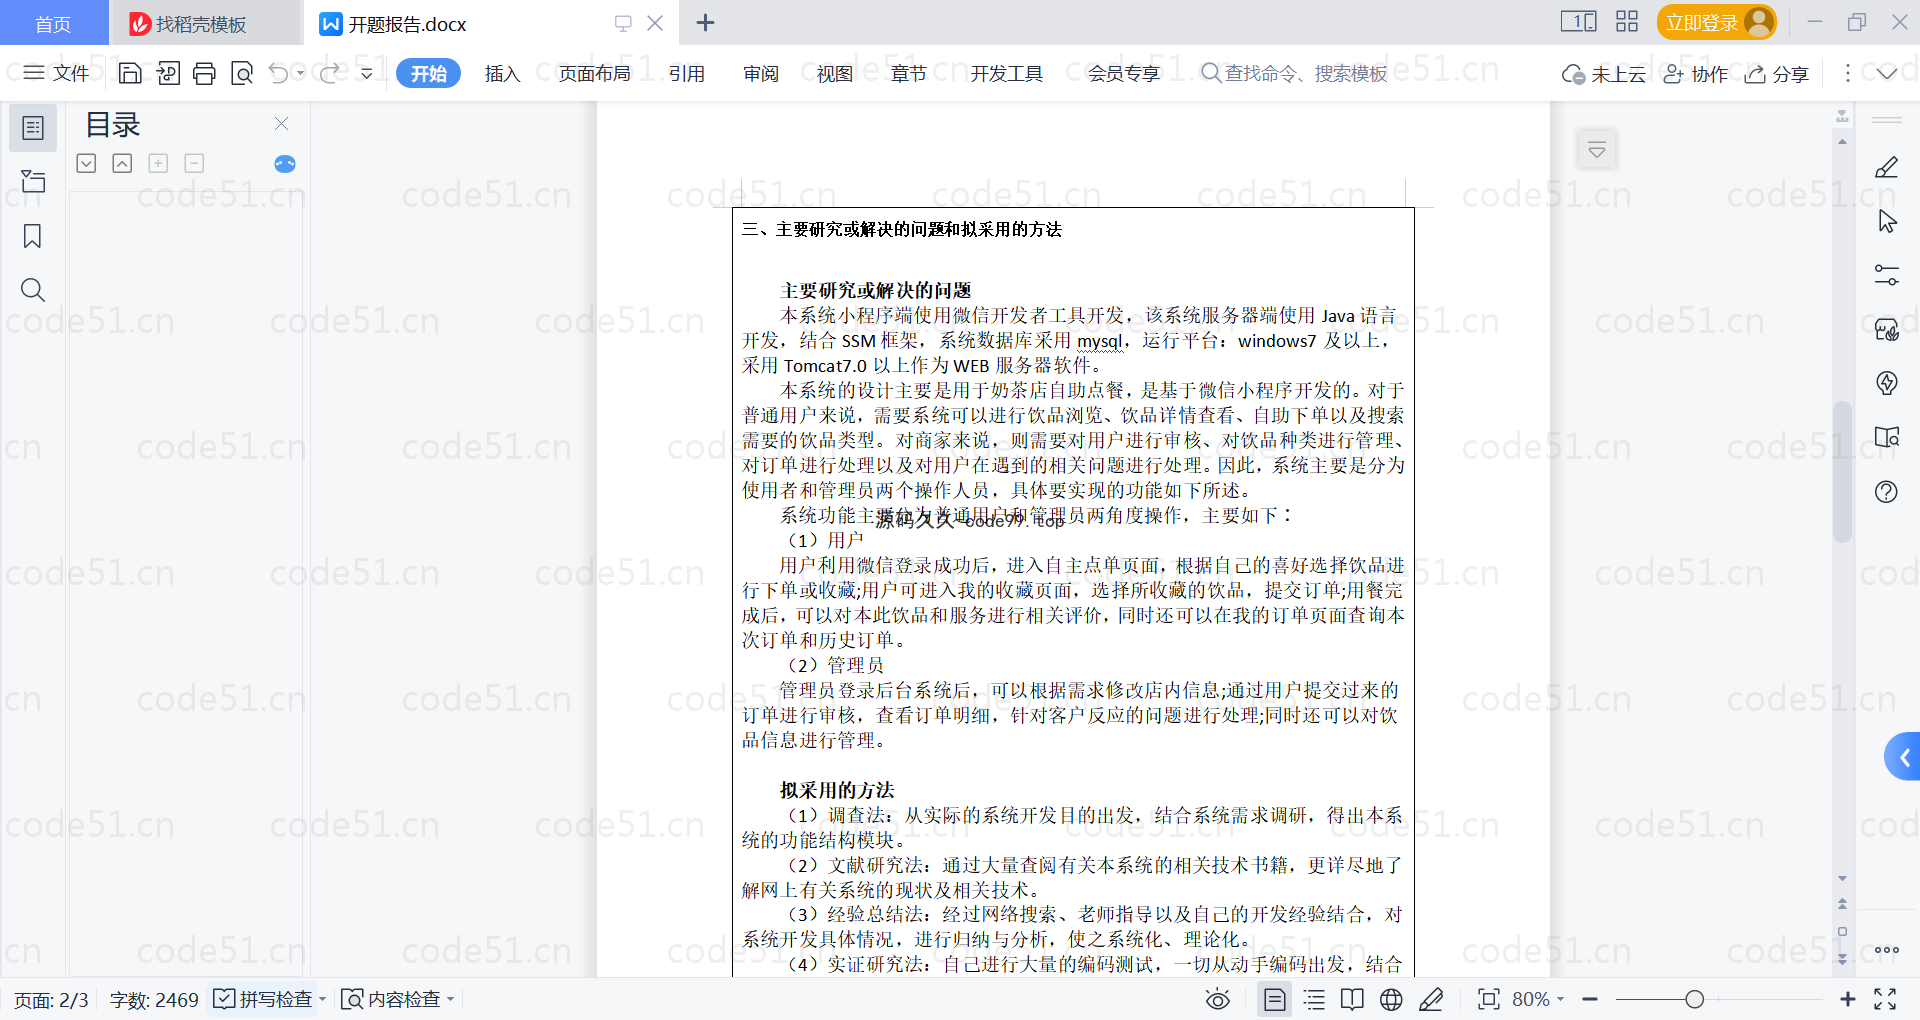Screen dimensions: 1920x1020
Task: Click the zoom out minus button
Action: tap(1590, 999)
